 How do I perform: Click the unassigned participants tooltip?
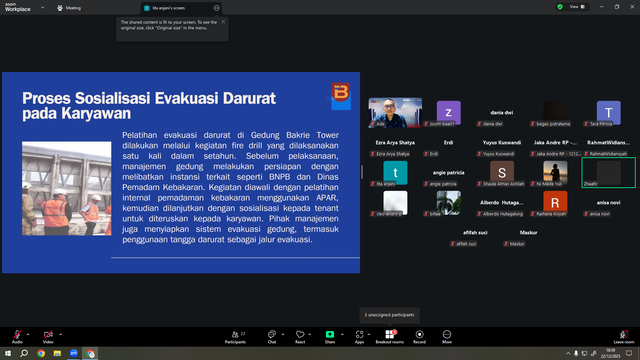(x=389, y=315)
